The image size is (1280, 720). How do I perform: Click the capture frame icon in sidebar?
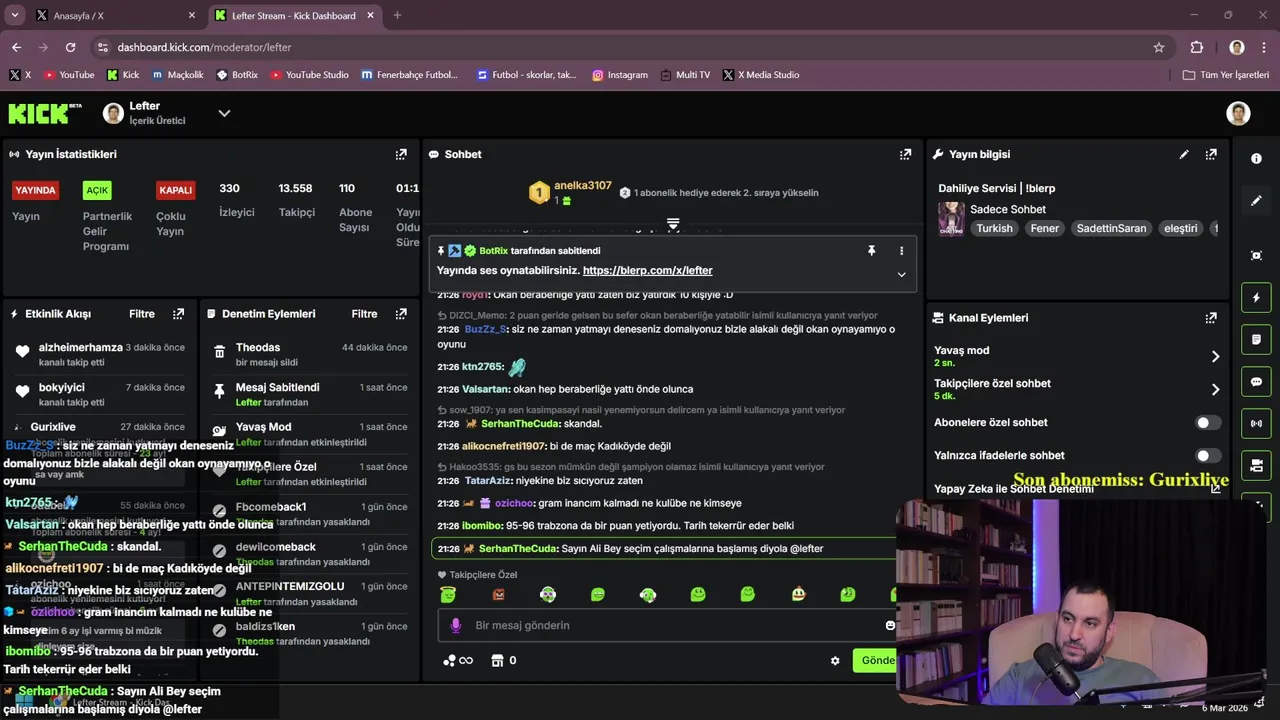1257,255
